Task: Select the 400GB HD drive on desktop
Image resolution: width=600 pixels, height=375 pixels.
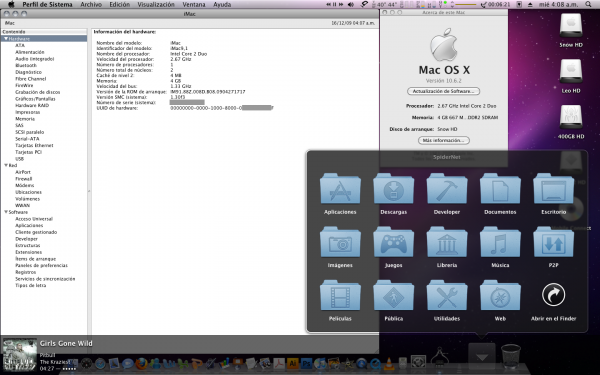Action: click(571, 118)
